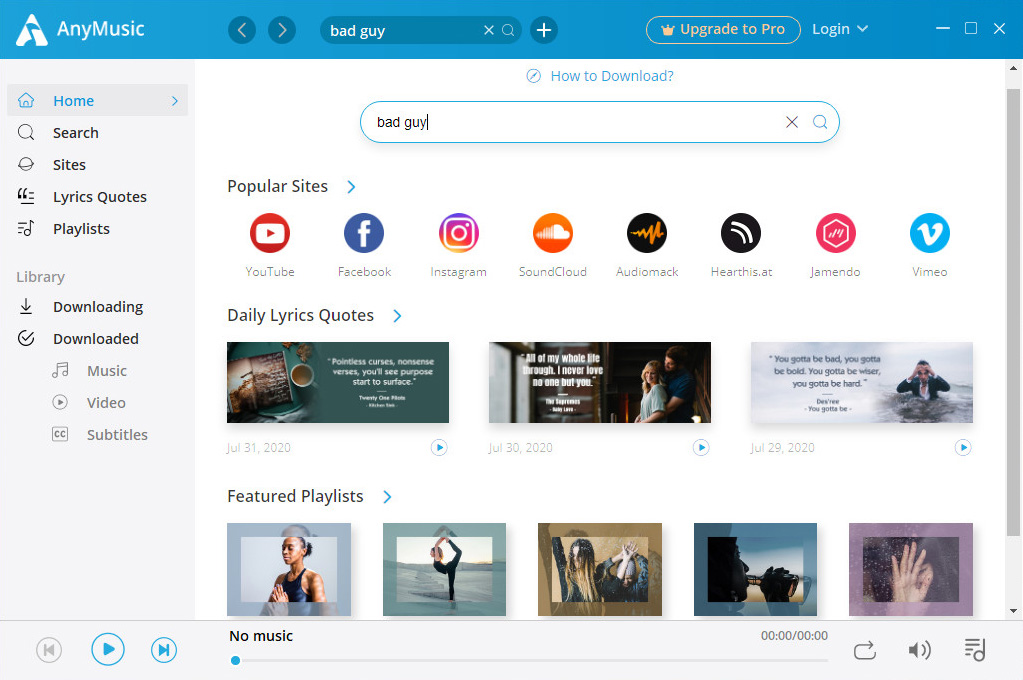Image resolution: width=1023 pixels, height=680 pixels.
Task: Clear the main search box text
Action: coord(792,122)
